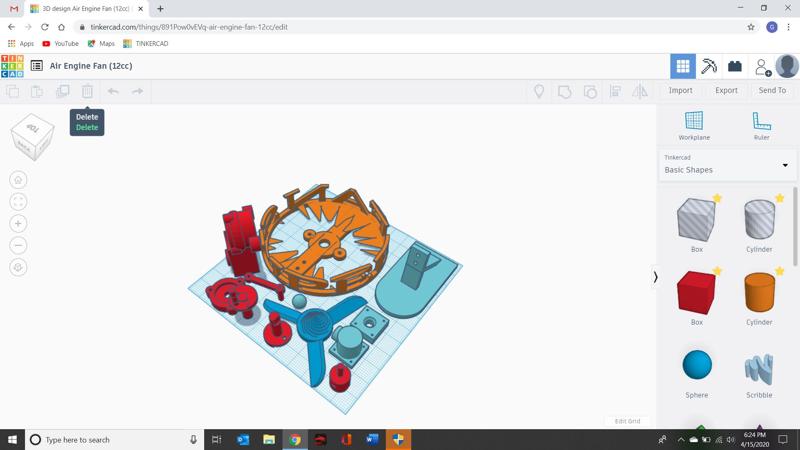This screenshot has height=450, width=800.
Task: Click the Chrome address bar URL
Action: click(189, 27)
